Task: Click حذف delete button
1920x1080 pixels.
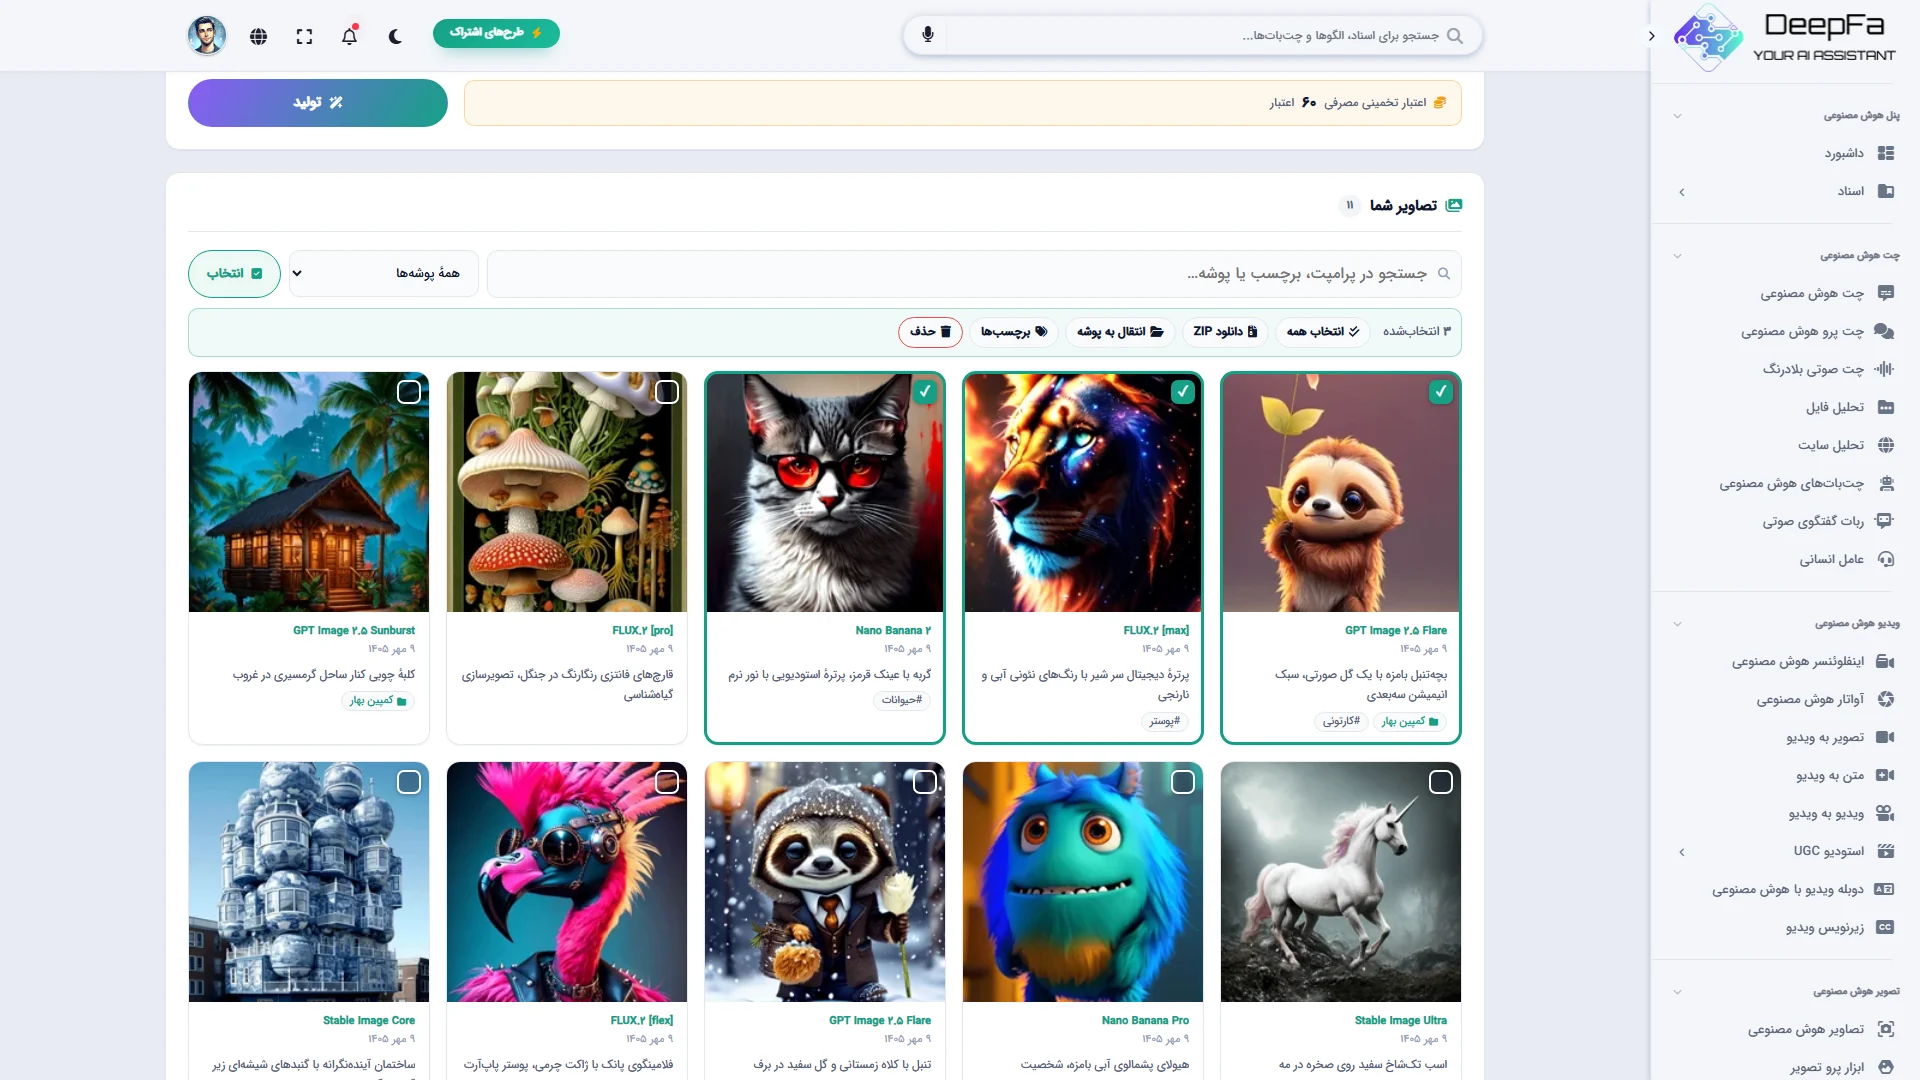Action: pos(930,332)
